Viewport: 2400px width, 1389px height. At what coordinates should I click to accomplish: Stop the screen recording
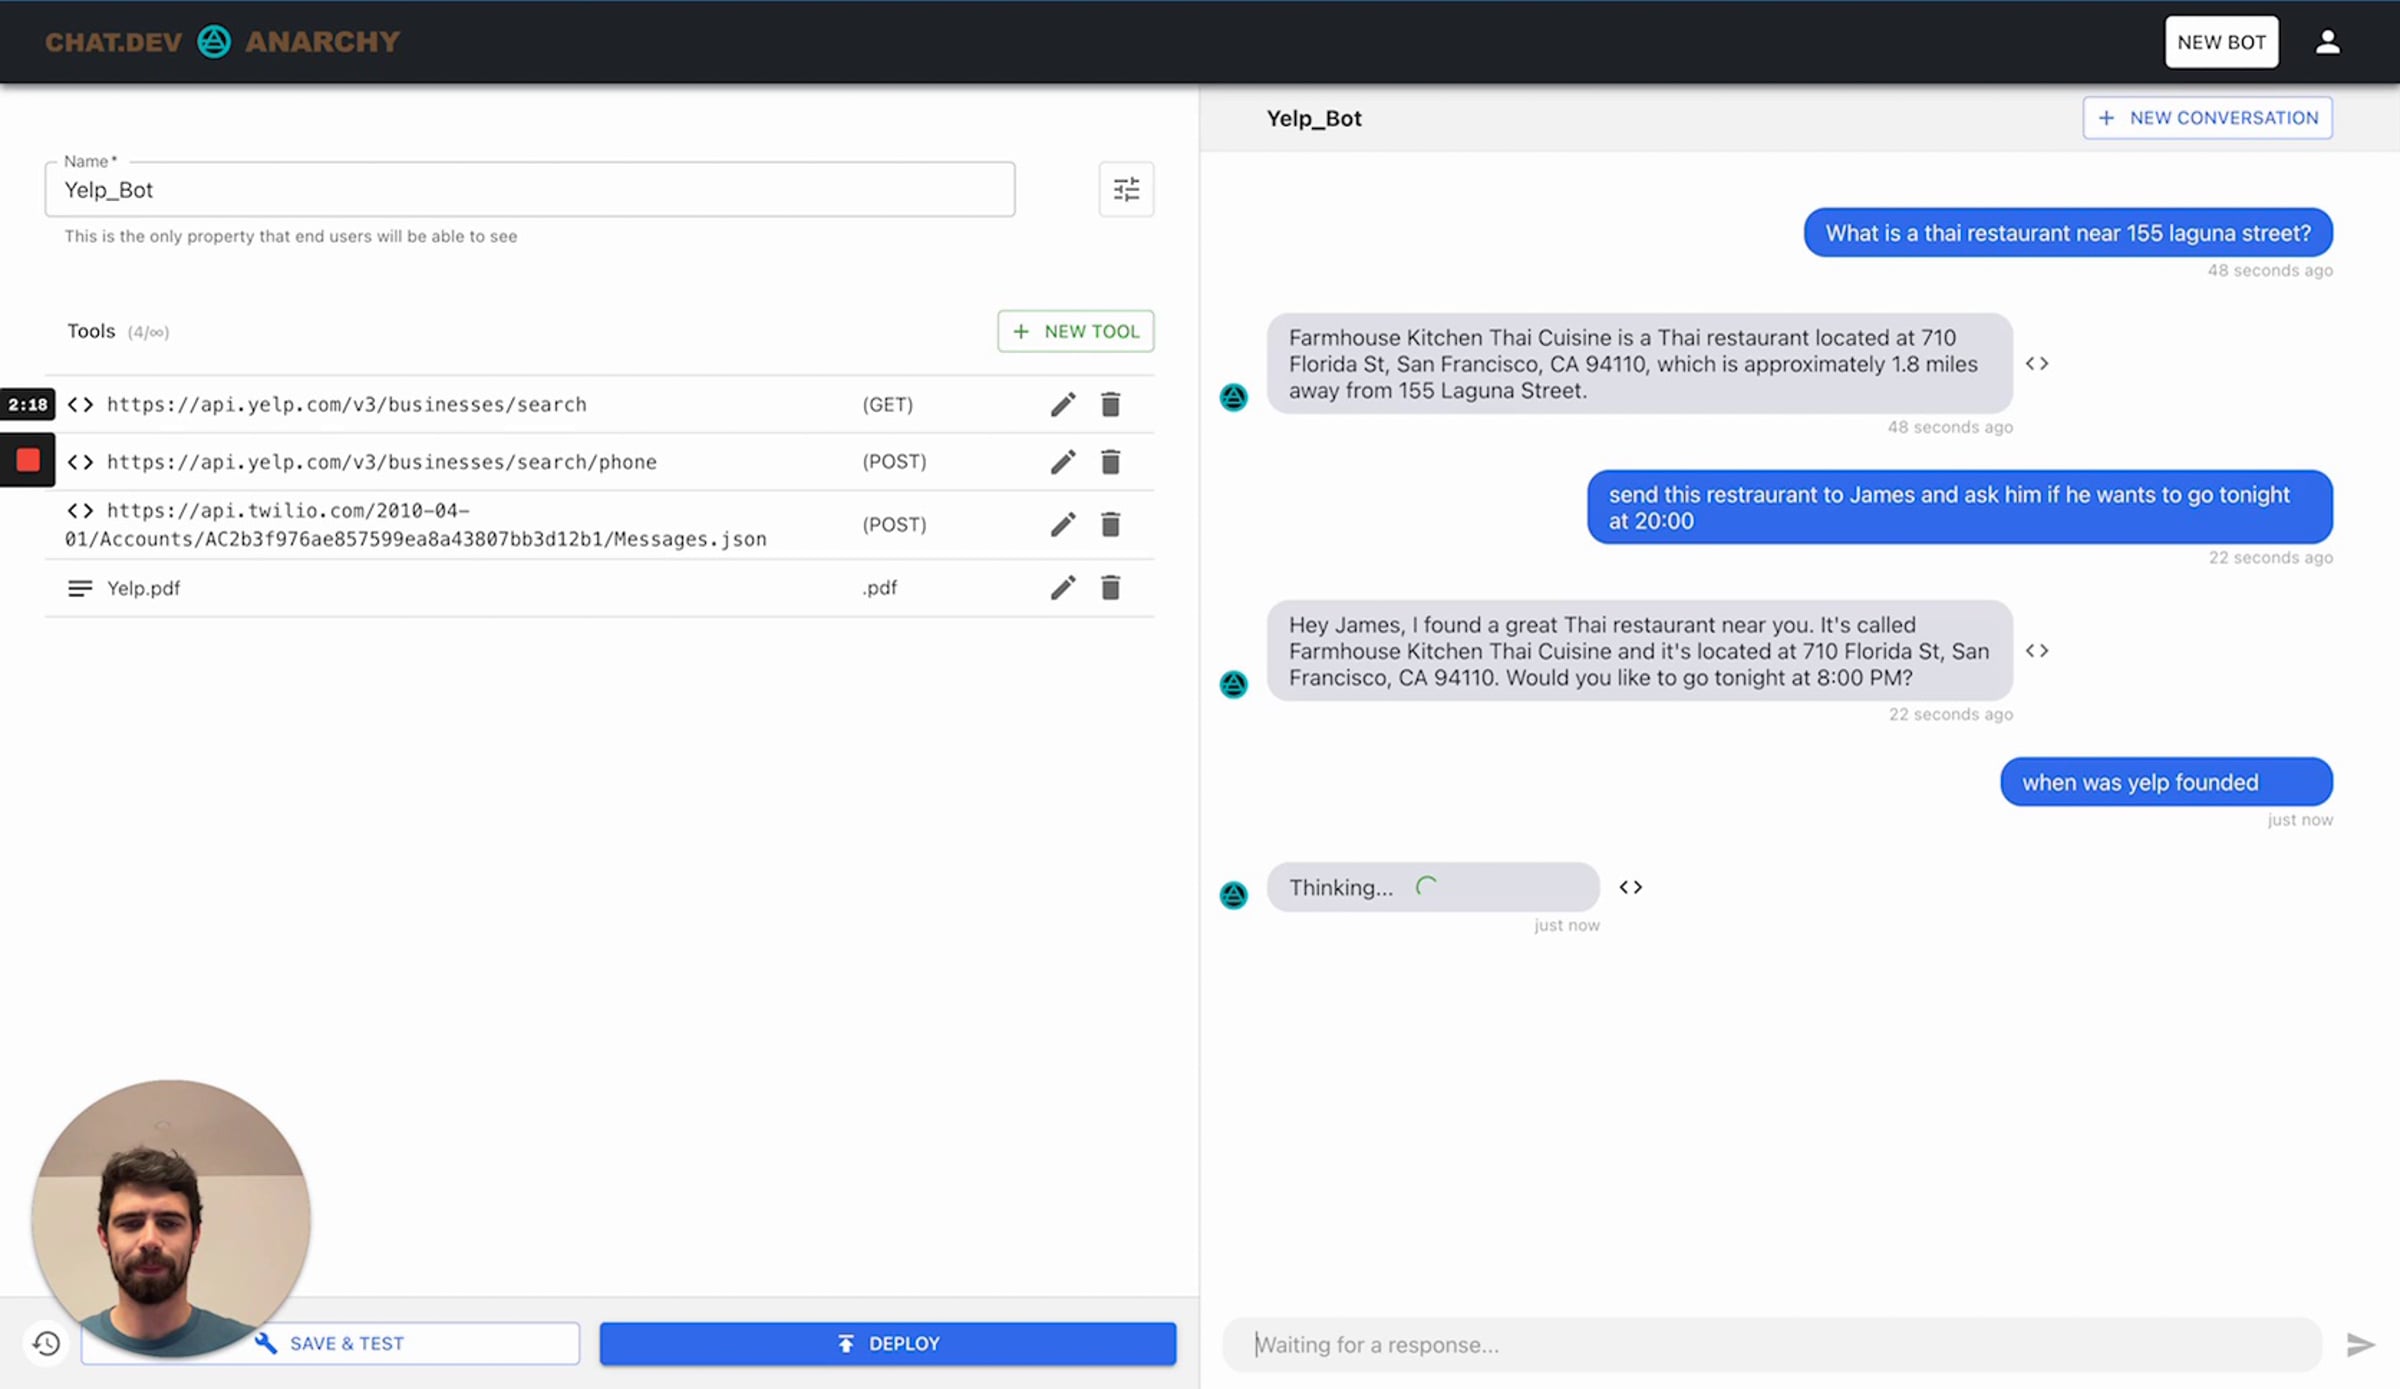coord(28,460)
